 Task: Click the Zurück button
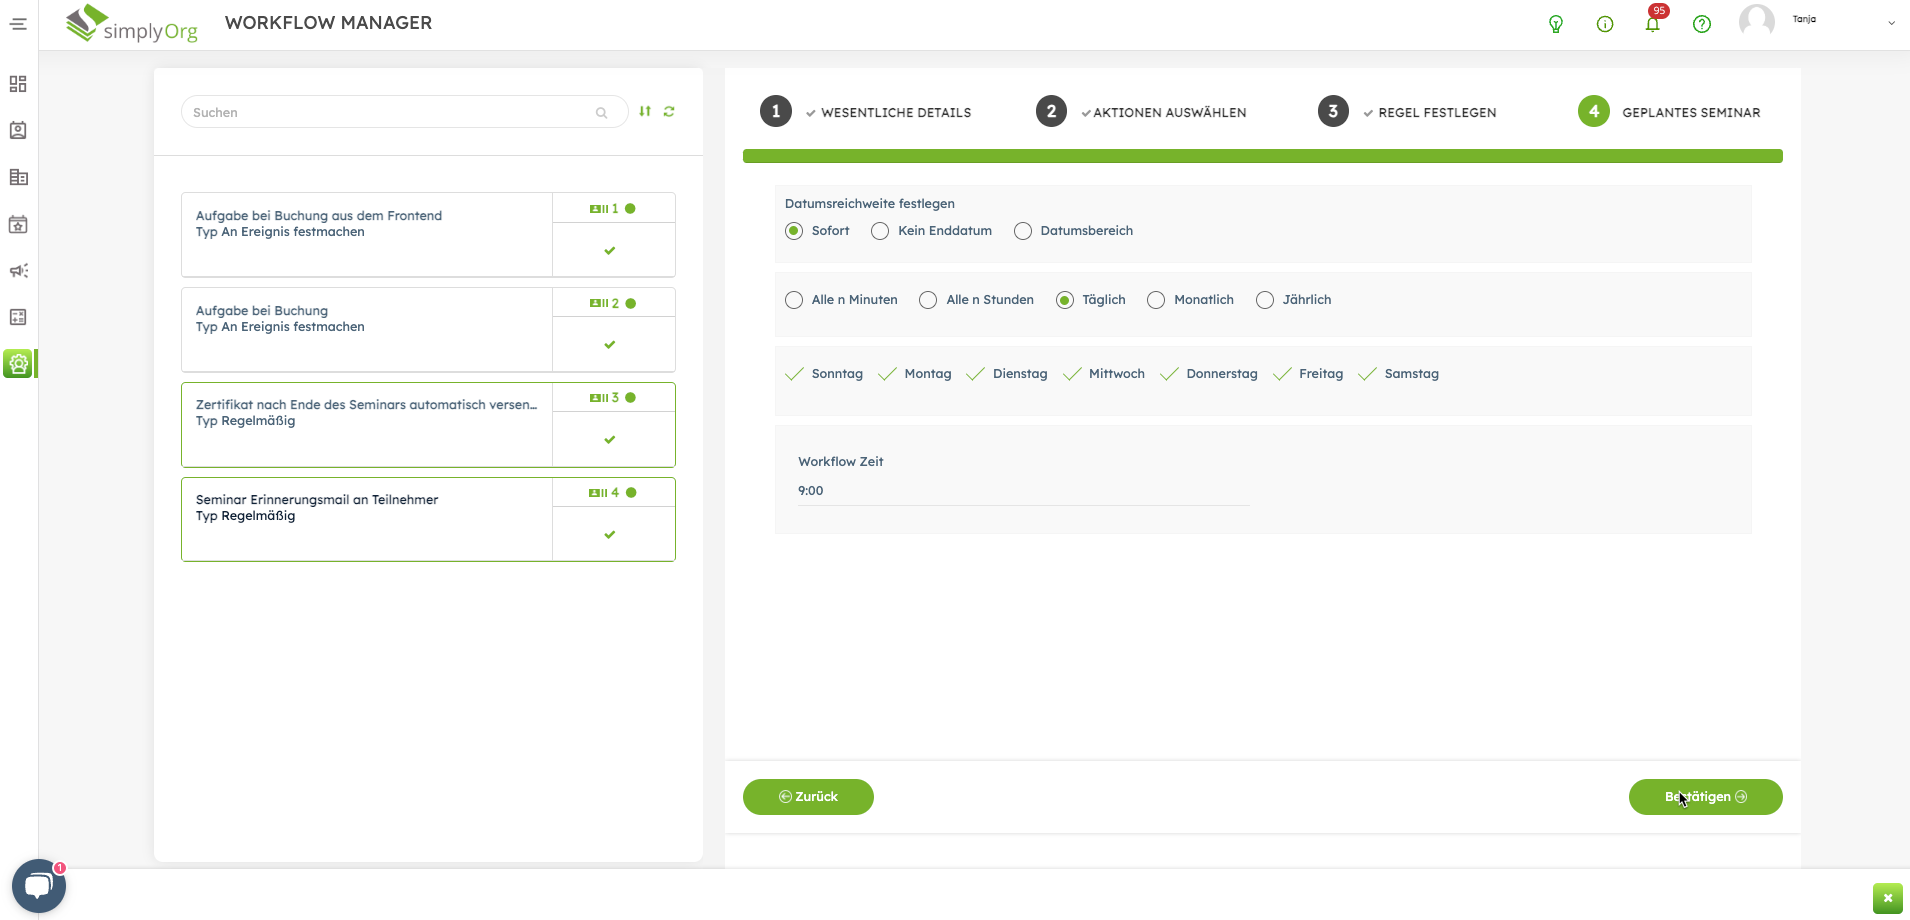point(808,797)
